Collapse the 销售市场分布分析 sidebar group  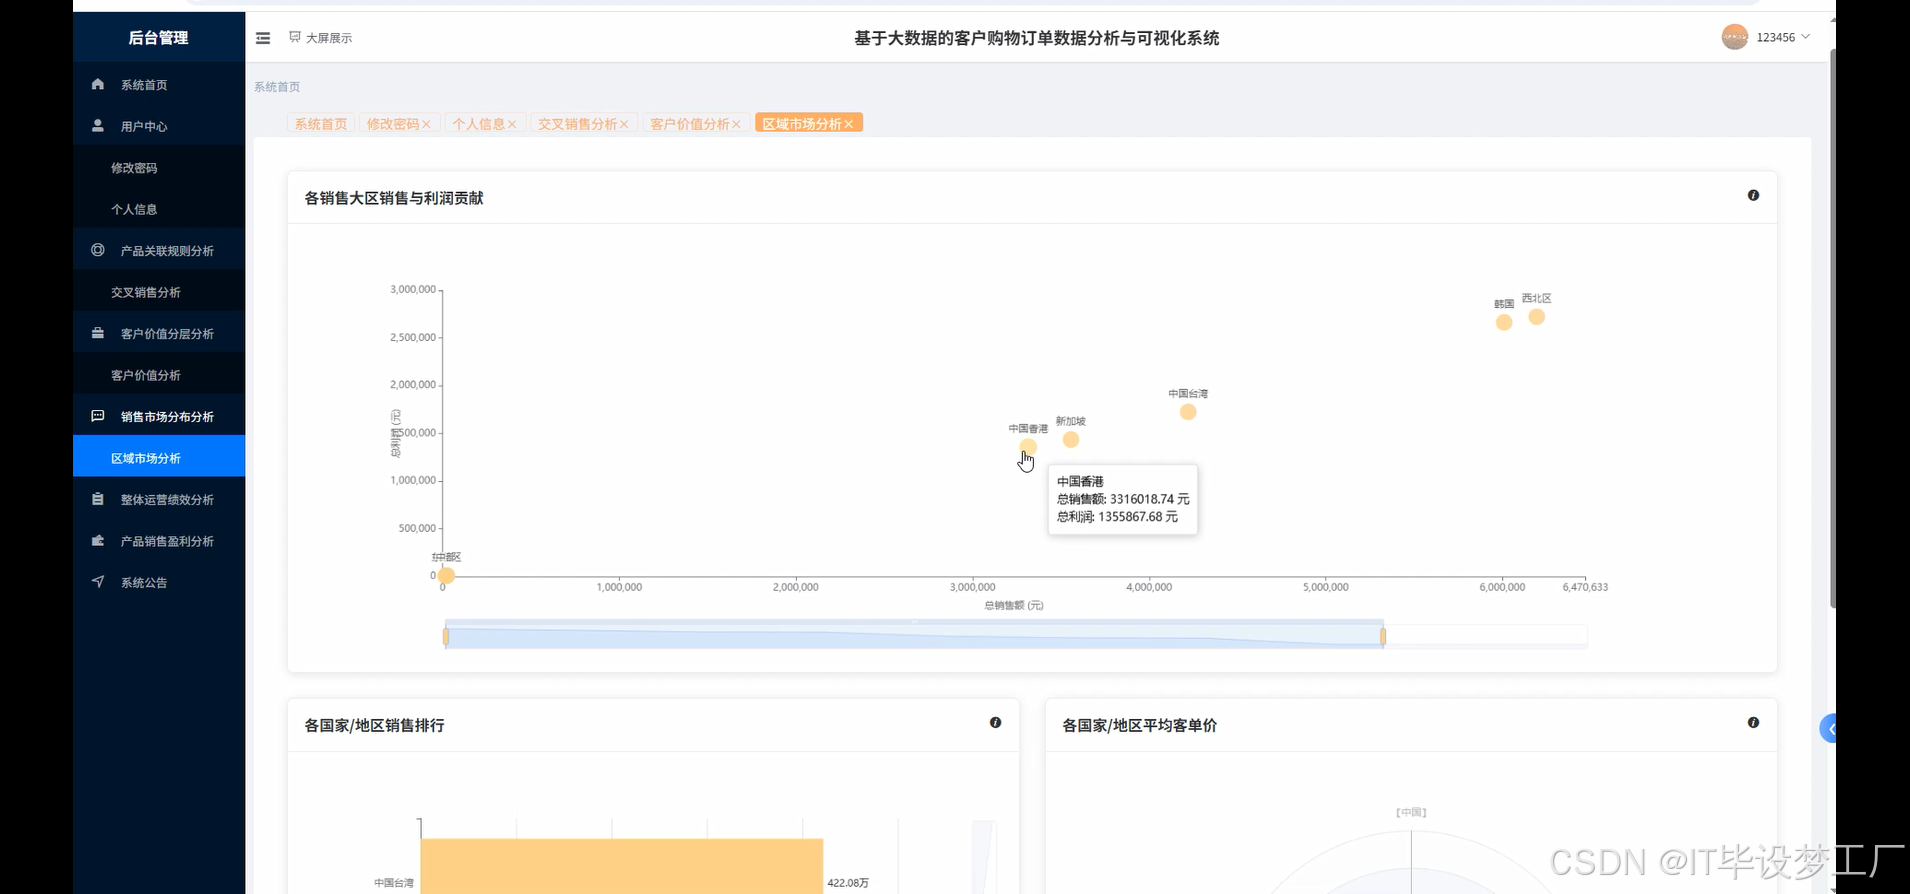[159, 416]
